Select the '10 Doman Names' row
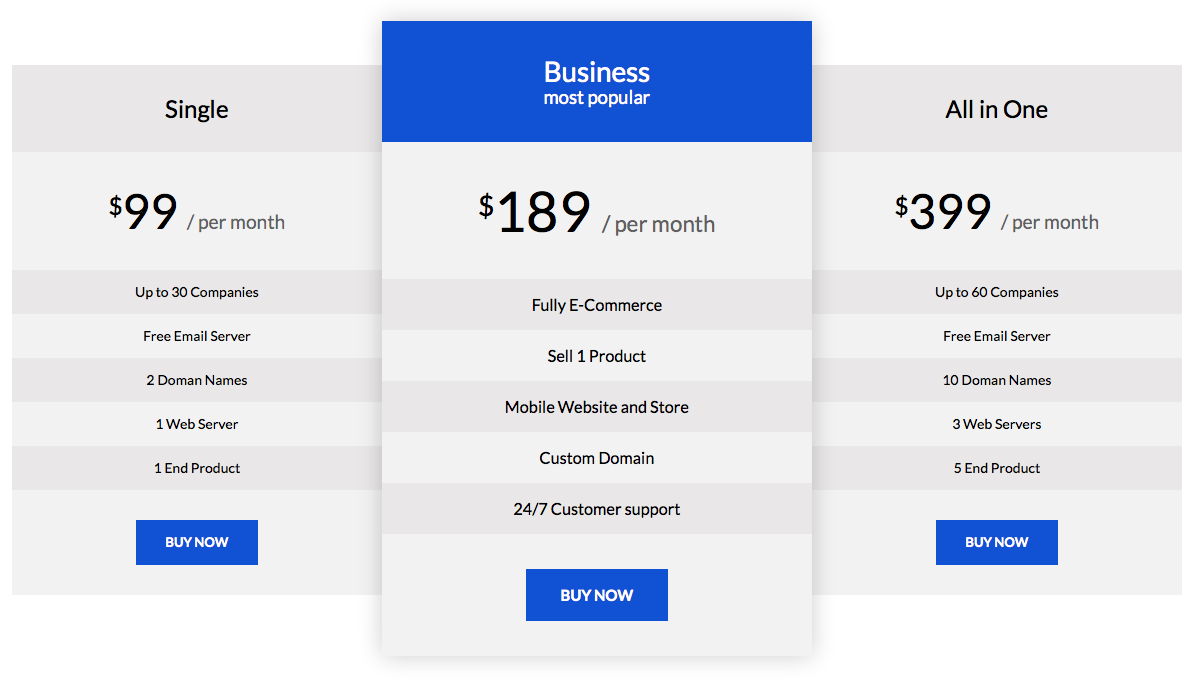Image resolution: width=1199 pixels, height=697 pixels. (996, 380)
